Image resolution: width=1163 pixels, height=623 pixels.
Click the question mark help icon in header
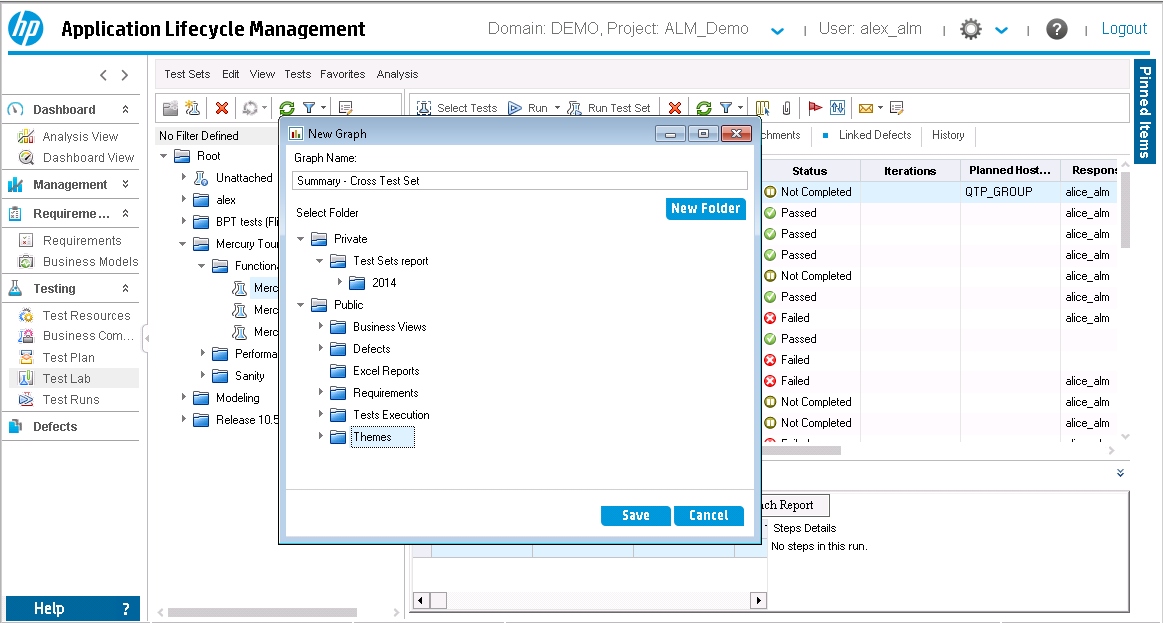(1056, 29)
